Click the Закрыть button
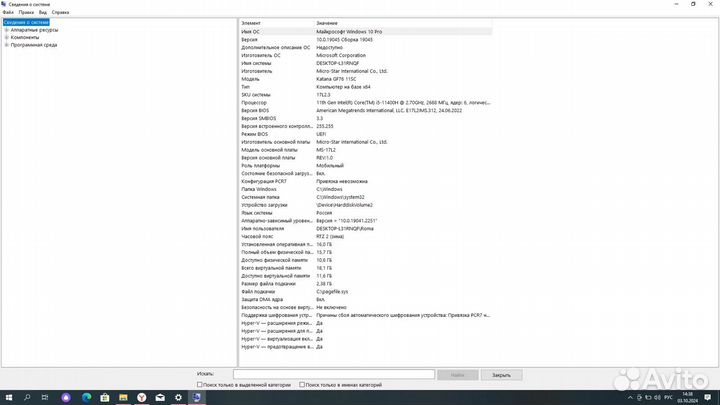This screenshot has width=720, height=405. coord(501,375)
